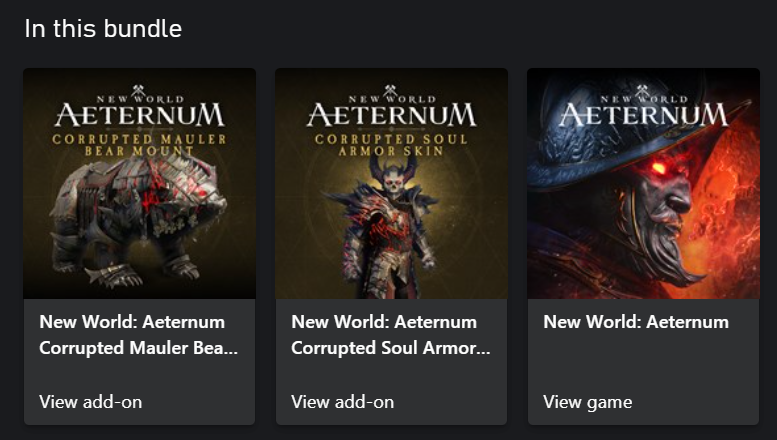Image resolution: width=777 pixels, height=440 pixels.
Task: Open the View game link
Action: coord(588,402)
